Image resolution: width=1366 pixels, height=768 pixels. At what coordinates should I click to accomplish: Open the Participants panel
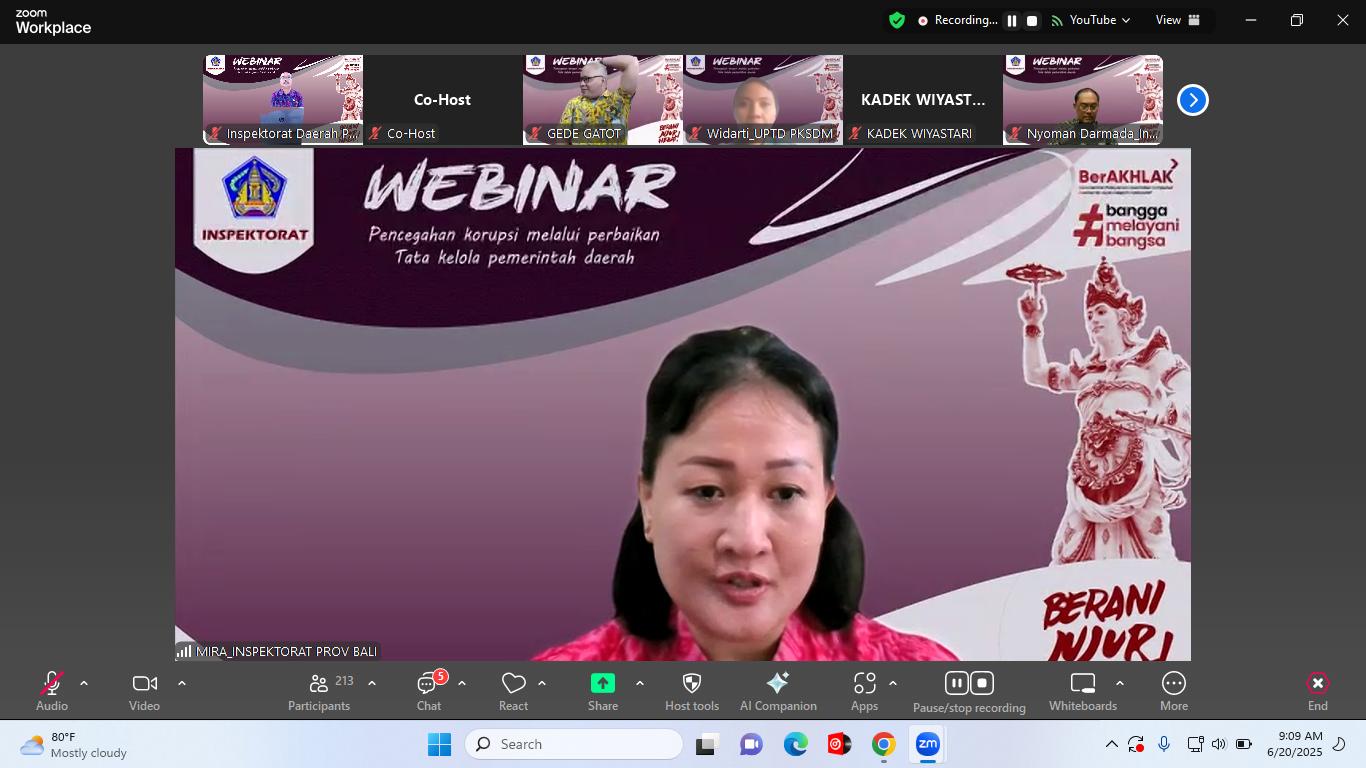click(319, 691)
